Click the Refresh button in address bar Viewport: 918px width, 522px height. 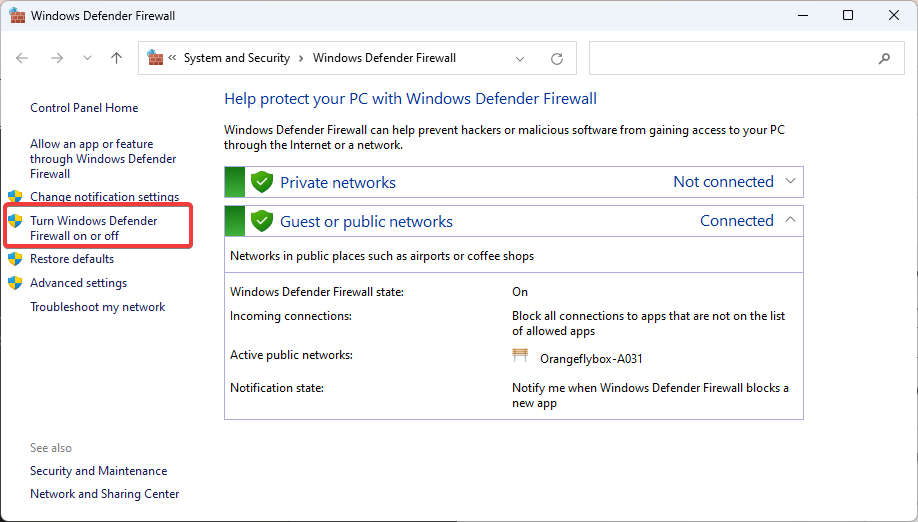[x=557, y=59]
